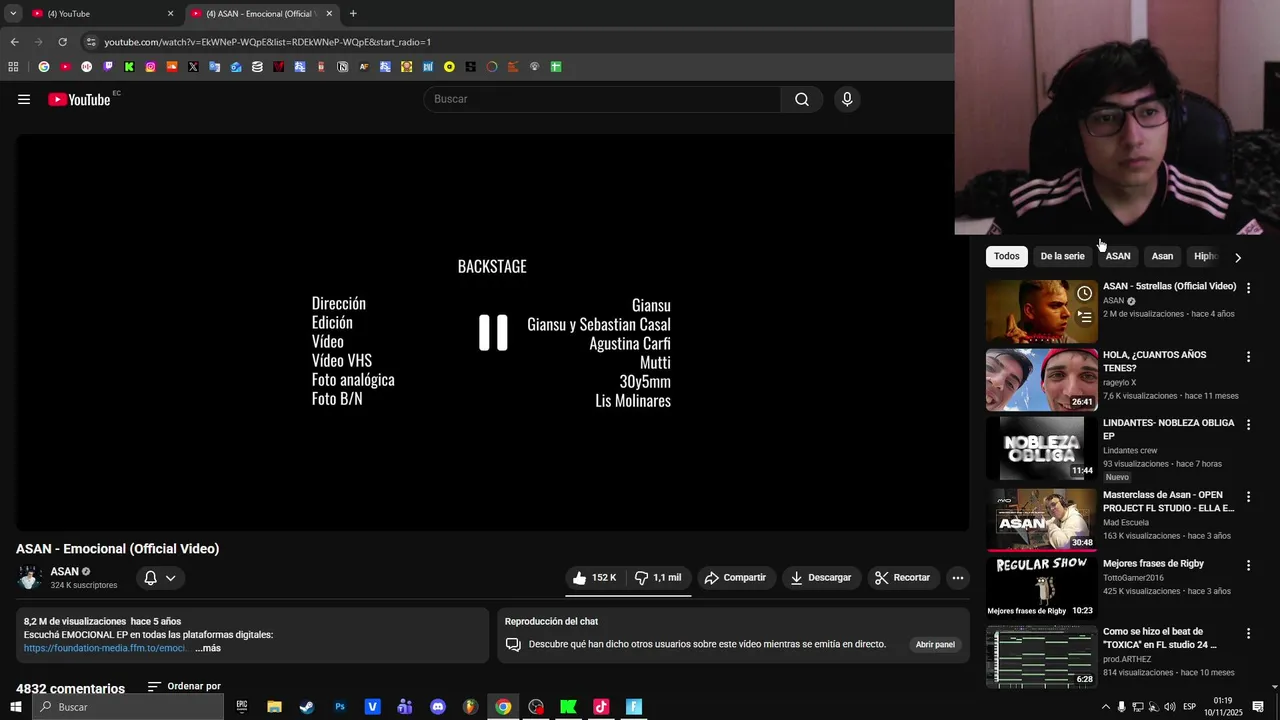This screenshot has height=720, width=1280.
Task: Open the Instagram bookmark icon
Action: 151,67
